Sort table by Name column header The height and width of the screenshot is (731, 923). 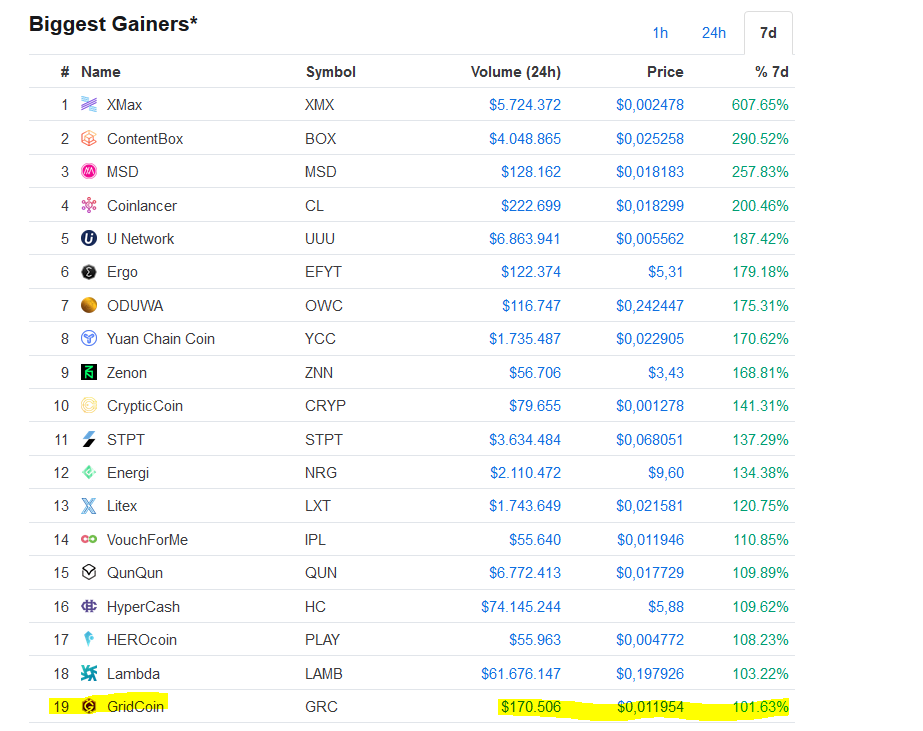101,72
